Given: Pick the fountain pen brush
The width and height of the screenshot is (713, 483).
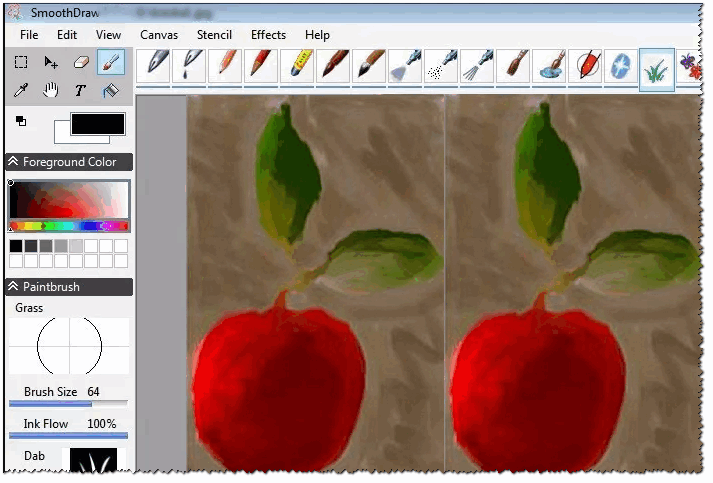Looking at the screenshot, I should [154, 66].
